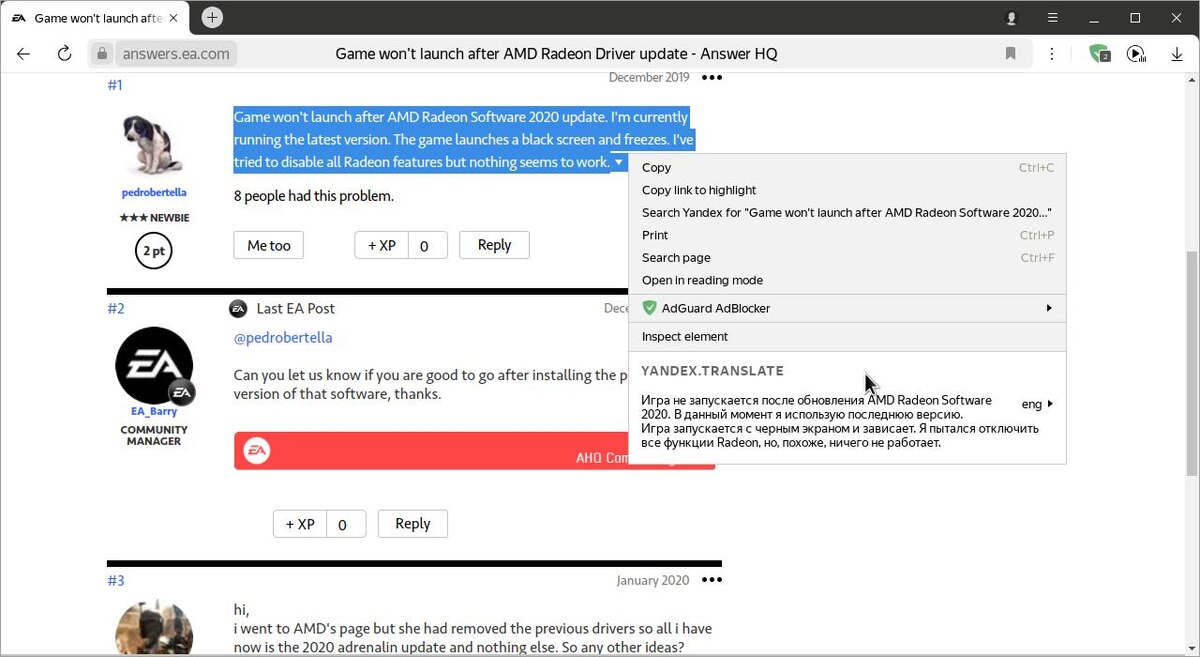This screenshot has width=1200, height=657.
Task: Open the #1 post permalink
Action: 115,85
